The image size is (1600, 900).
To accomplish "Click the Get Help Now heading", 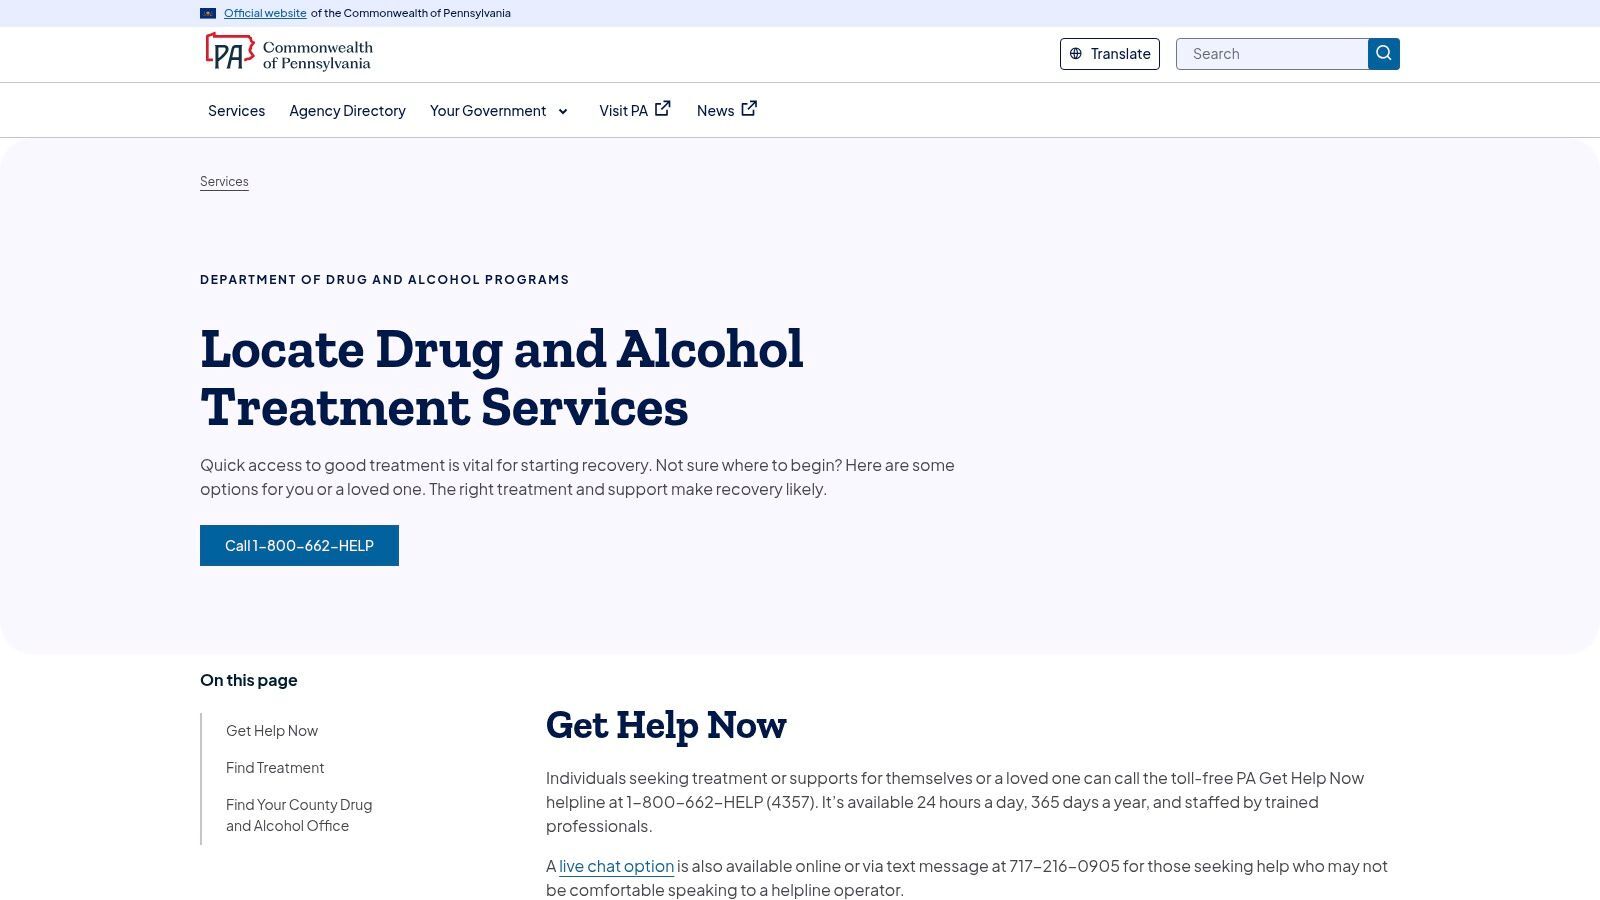I will coord(666,725).
